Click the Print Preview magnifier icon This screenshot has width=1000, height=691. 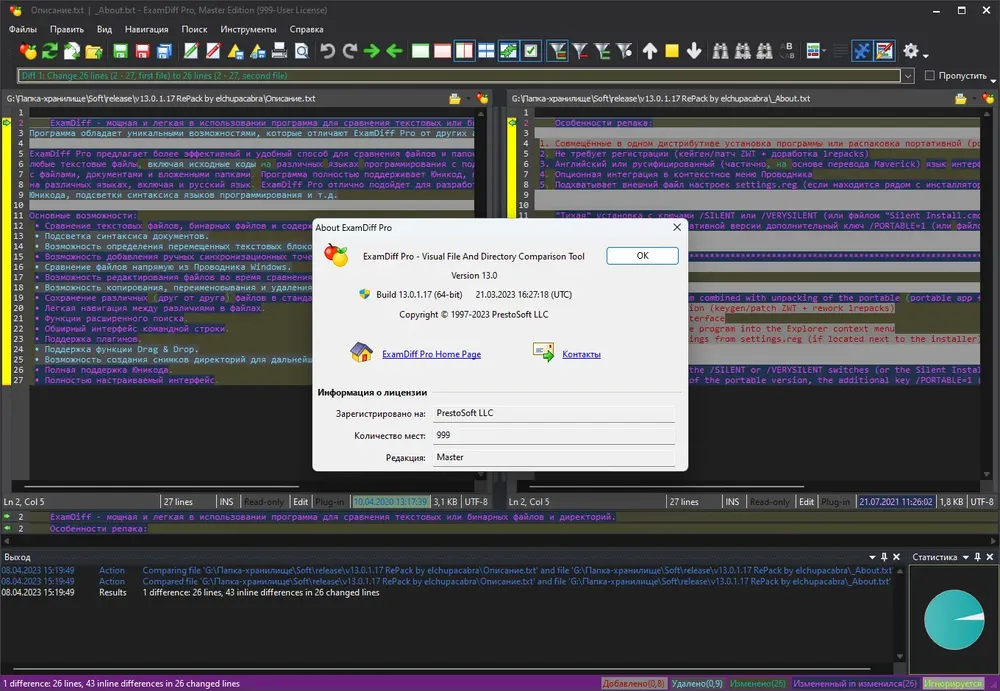(x=302, y=51)
